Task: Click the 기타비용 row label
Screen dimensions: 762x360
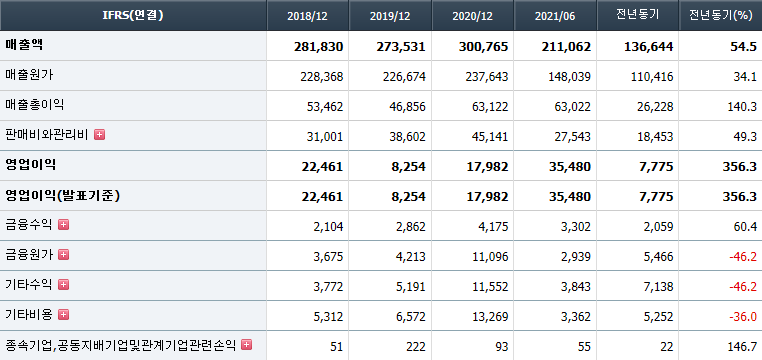Action: point(29,315)
